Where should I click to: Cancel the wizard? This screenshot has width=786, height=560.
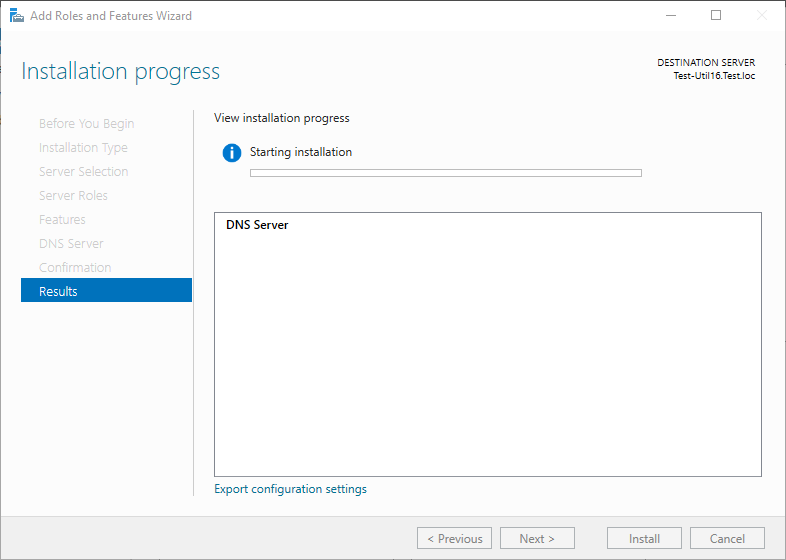pos(727,538)
